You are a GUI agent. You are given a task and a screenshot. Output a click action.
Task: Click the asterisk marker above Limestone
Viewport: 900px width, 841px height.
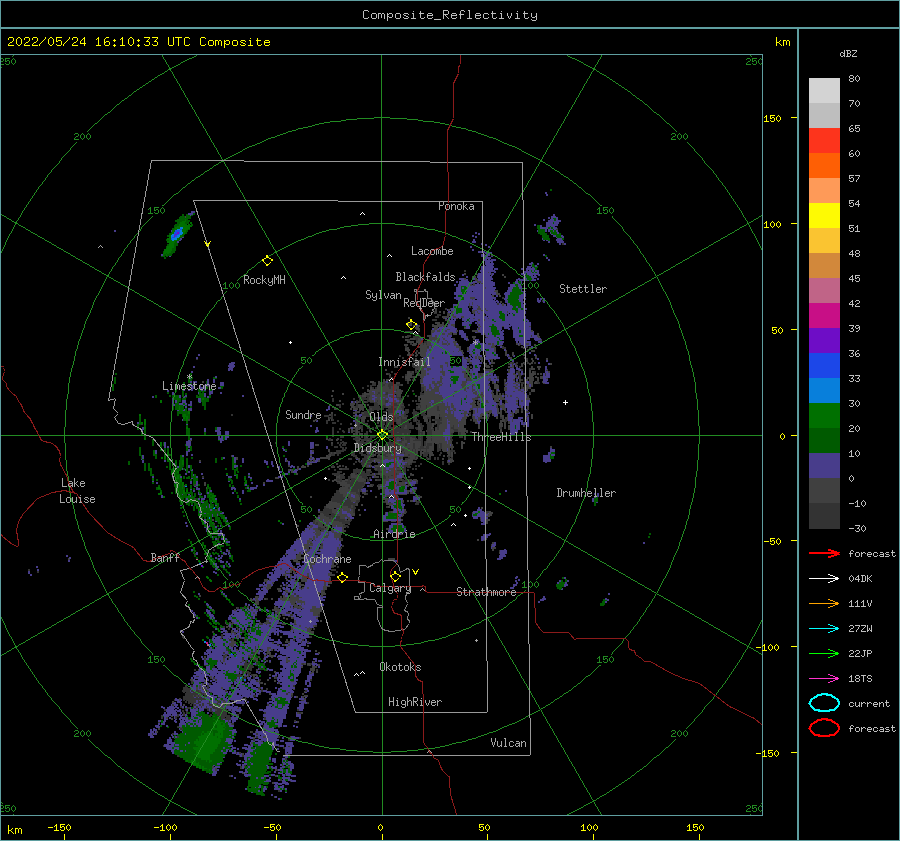pos(189,377)
